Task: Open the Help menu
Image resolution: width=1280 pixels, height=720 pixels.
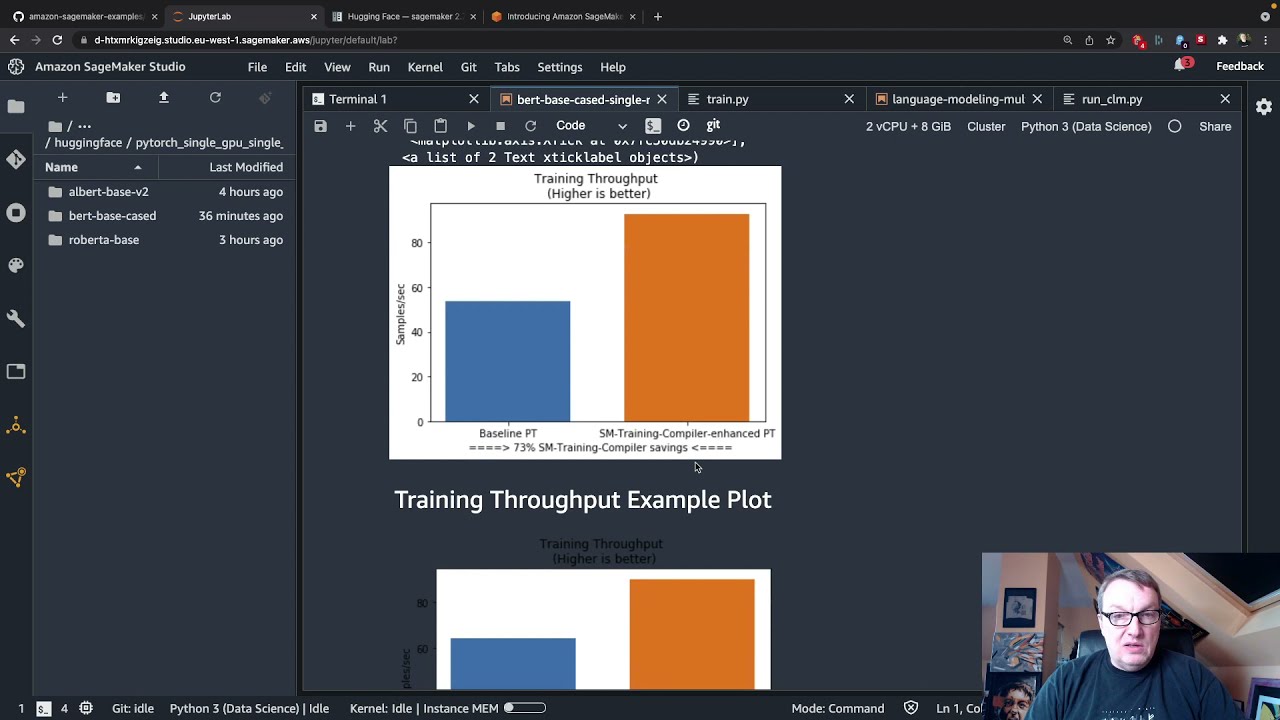Action: point(613,67)
